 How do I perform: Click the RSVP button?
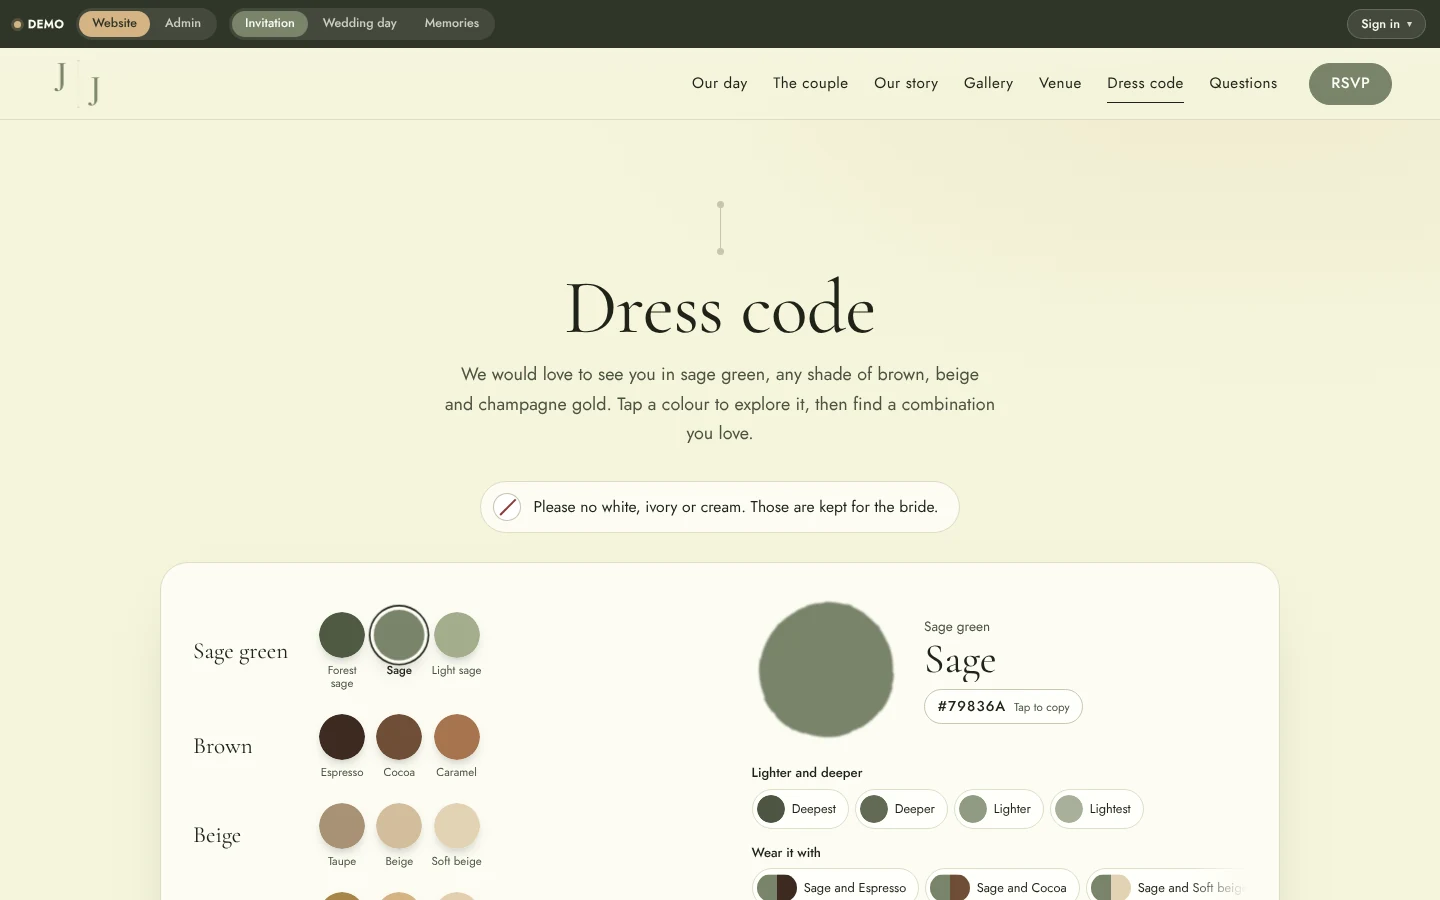pos(1350,83)
